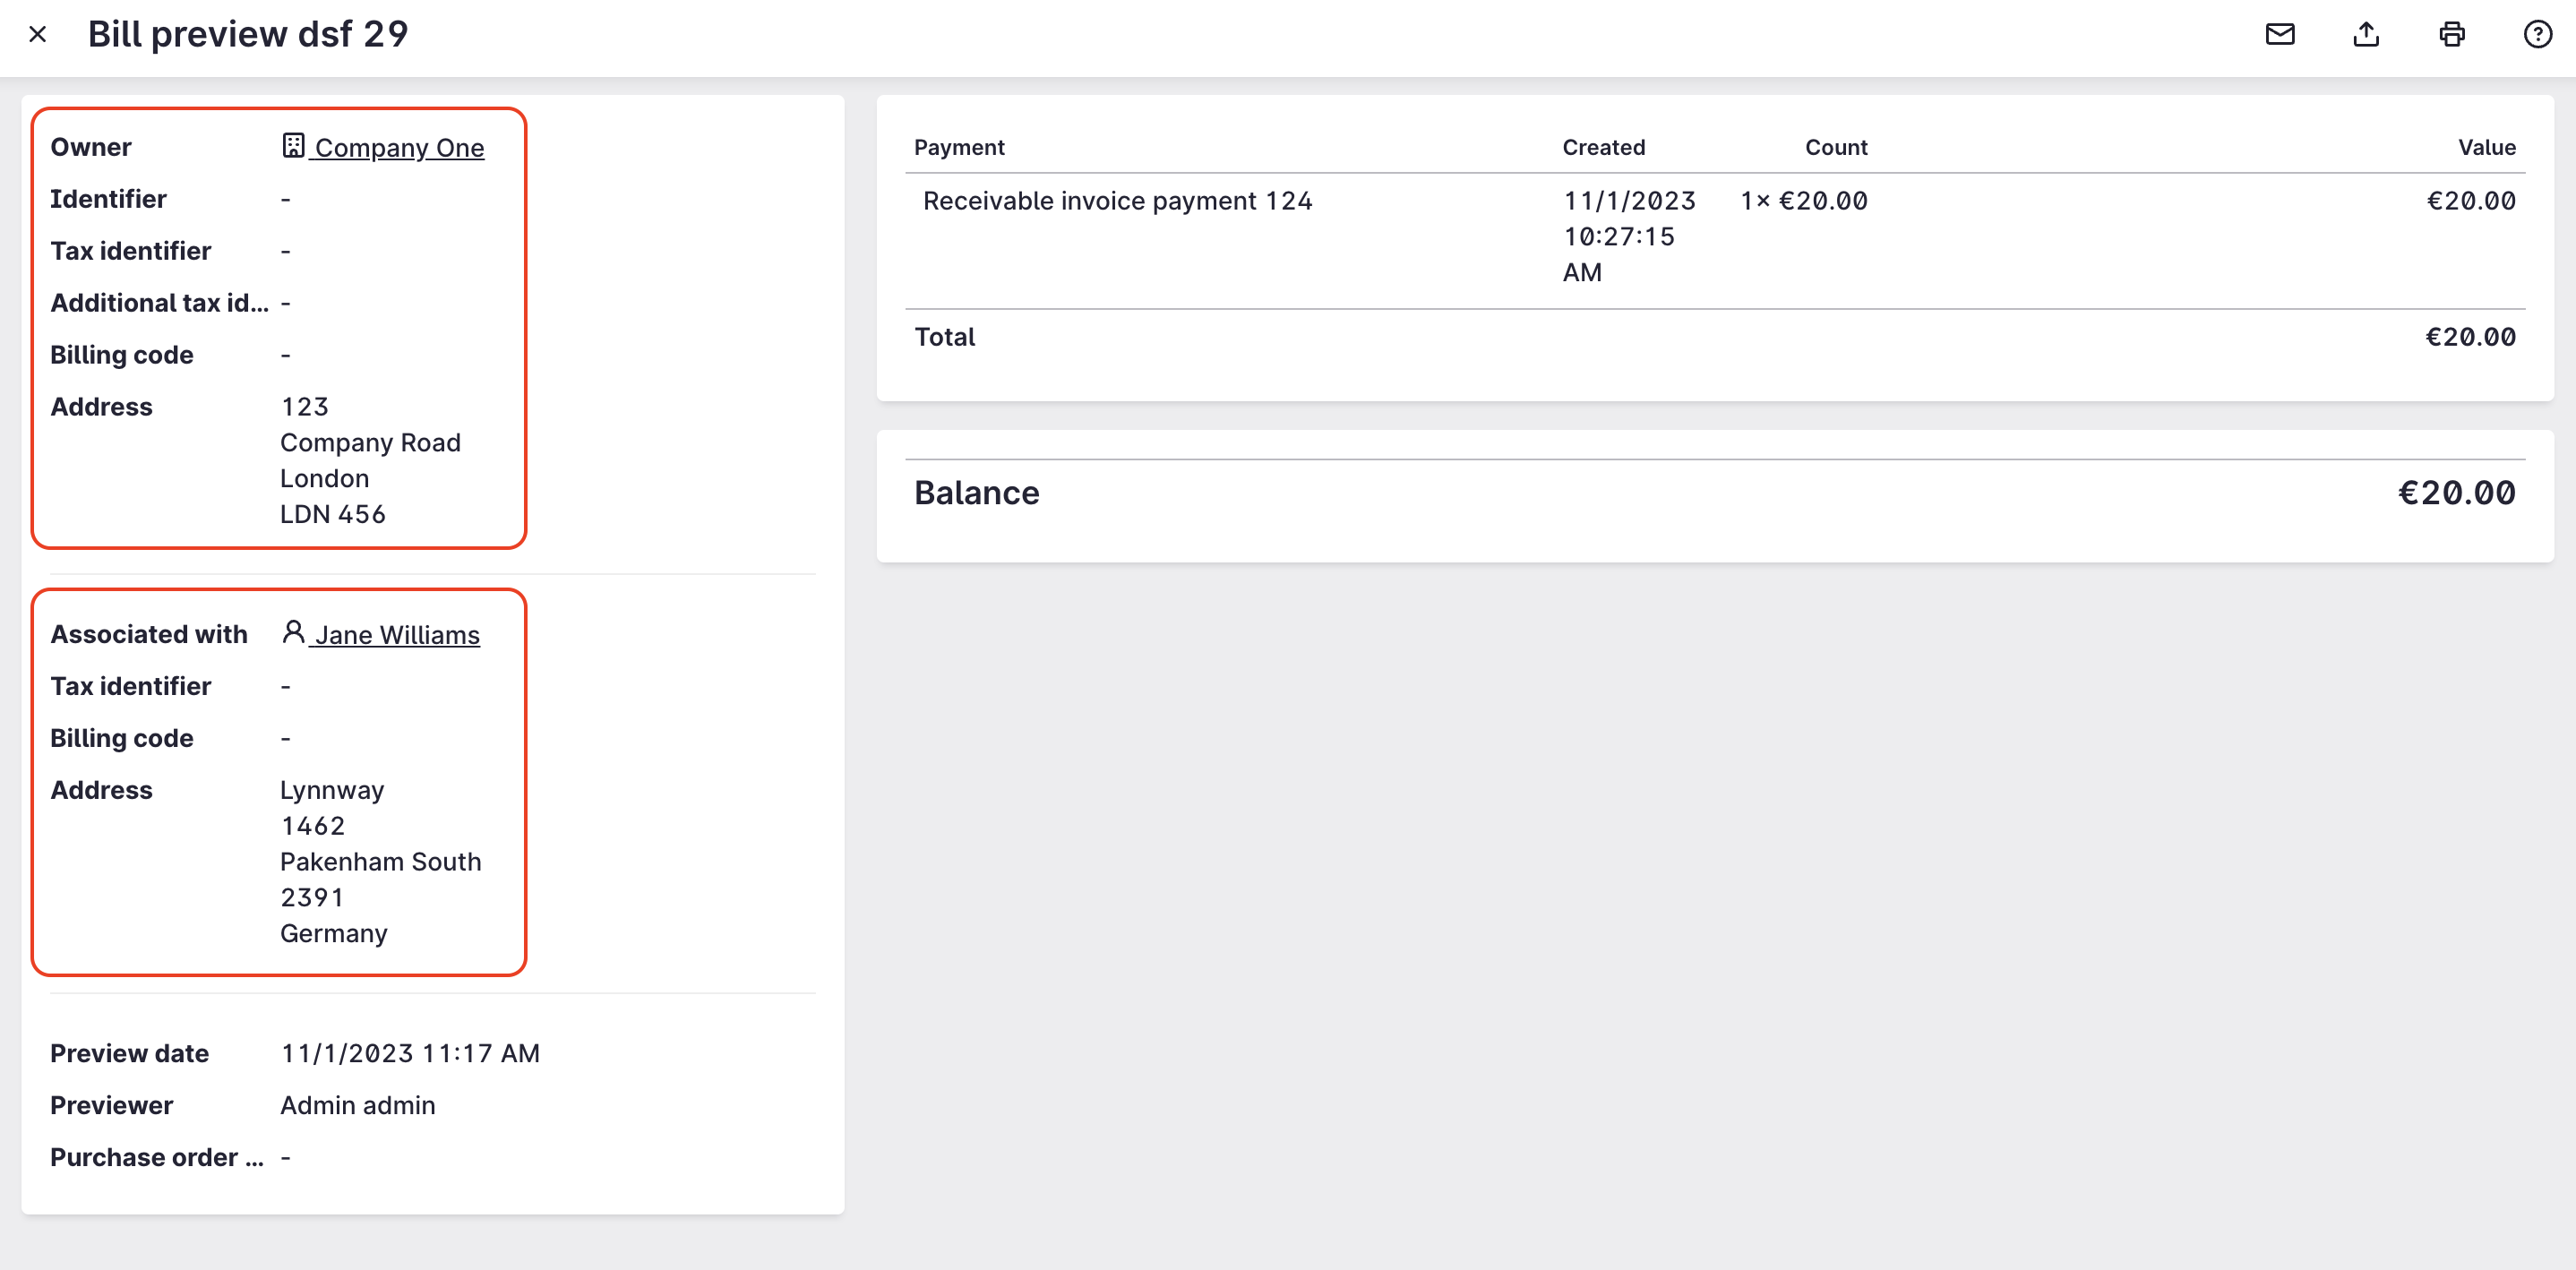Print the bill preview
This screenshot has width=2576, height=1270.
point(2451,35)
